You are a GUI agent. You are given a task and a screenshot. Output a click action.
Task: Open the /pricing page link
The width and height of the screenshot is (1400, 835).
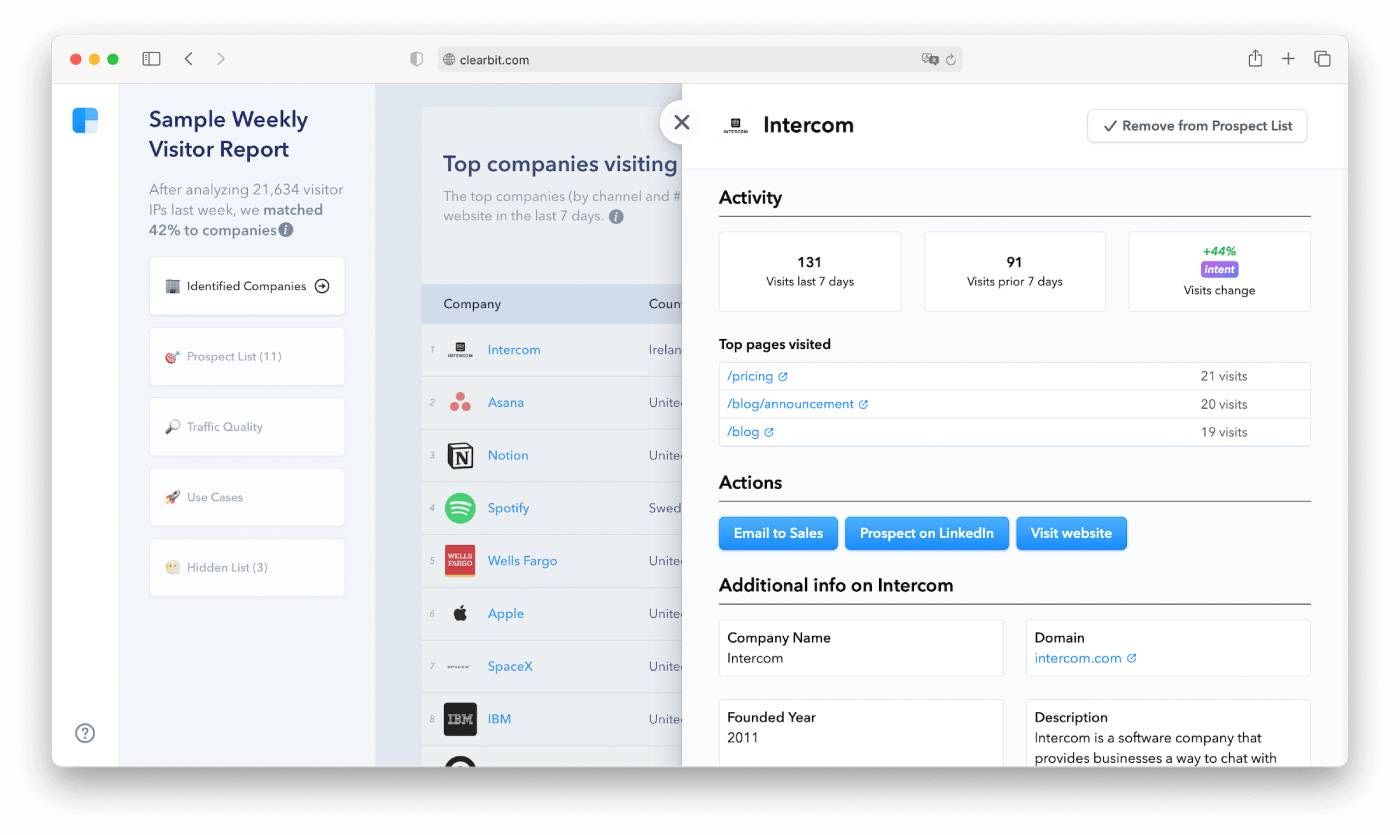[x=750, y=377]
